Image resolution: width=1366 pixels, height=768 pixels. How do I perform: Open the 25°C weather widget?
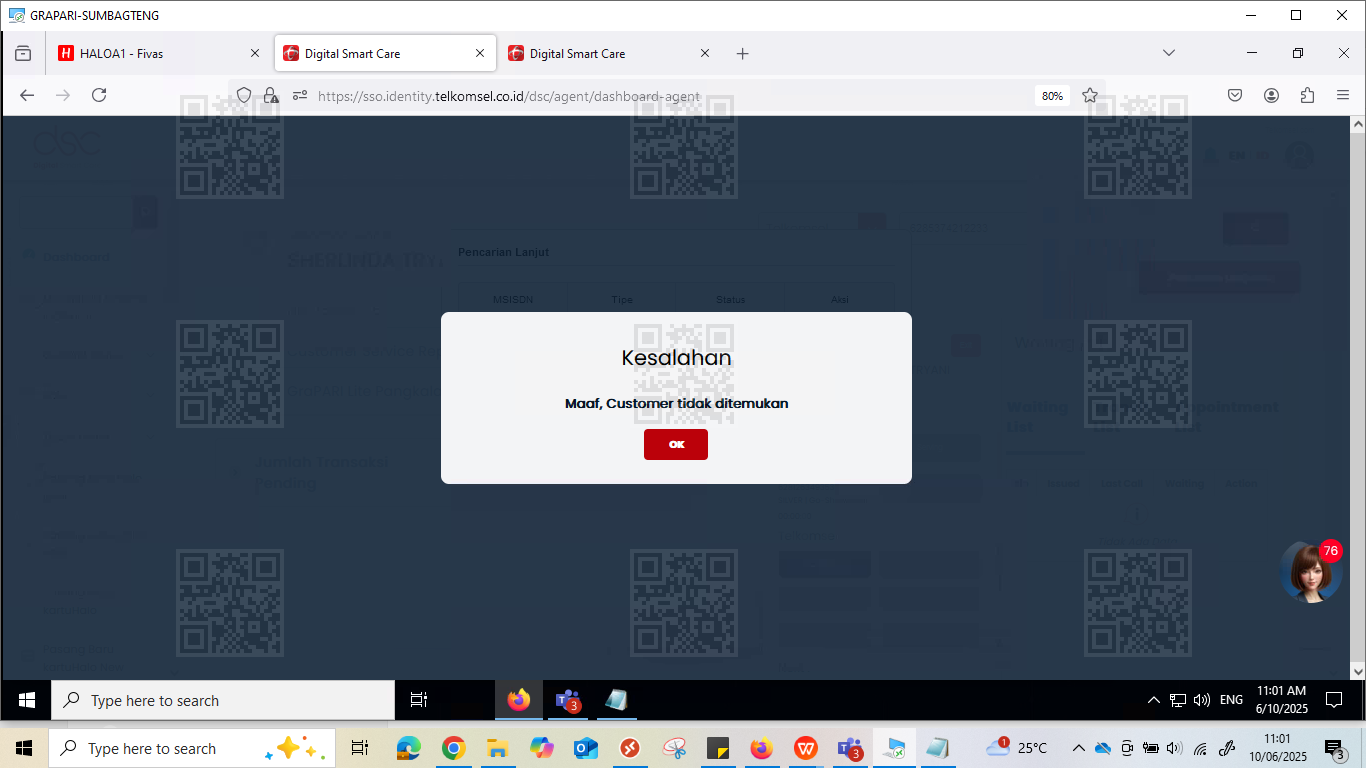tap(1017, 748)
